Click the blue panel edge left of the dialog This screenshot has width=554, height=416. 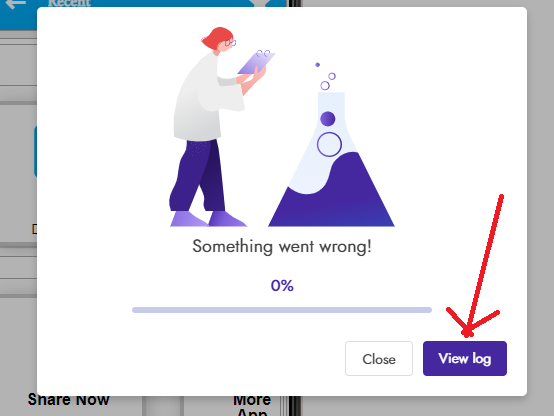[x=35, y=151]
